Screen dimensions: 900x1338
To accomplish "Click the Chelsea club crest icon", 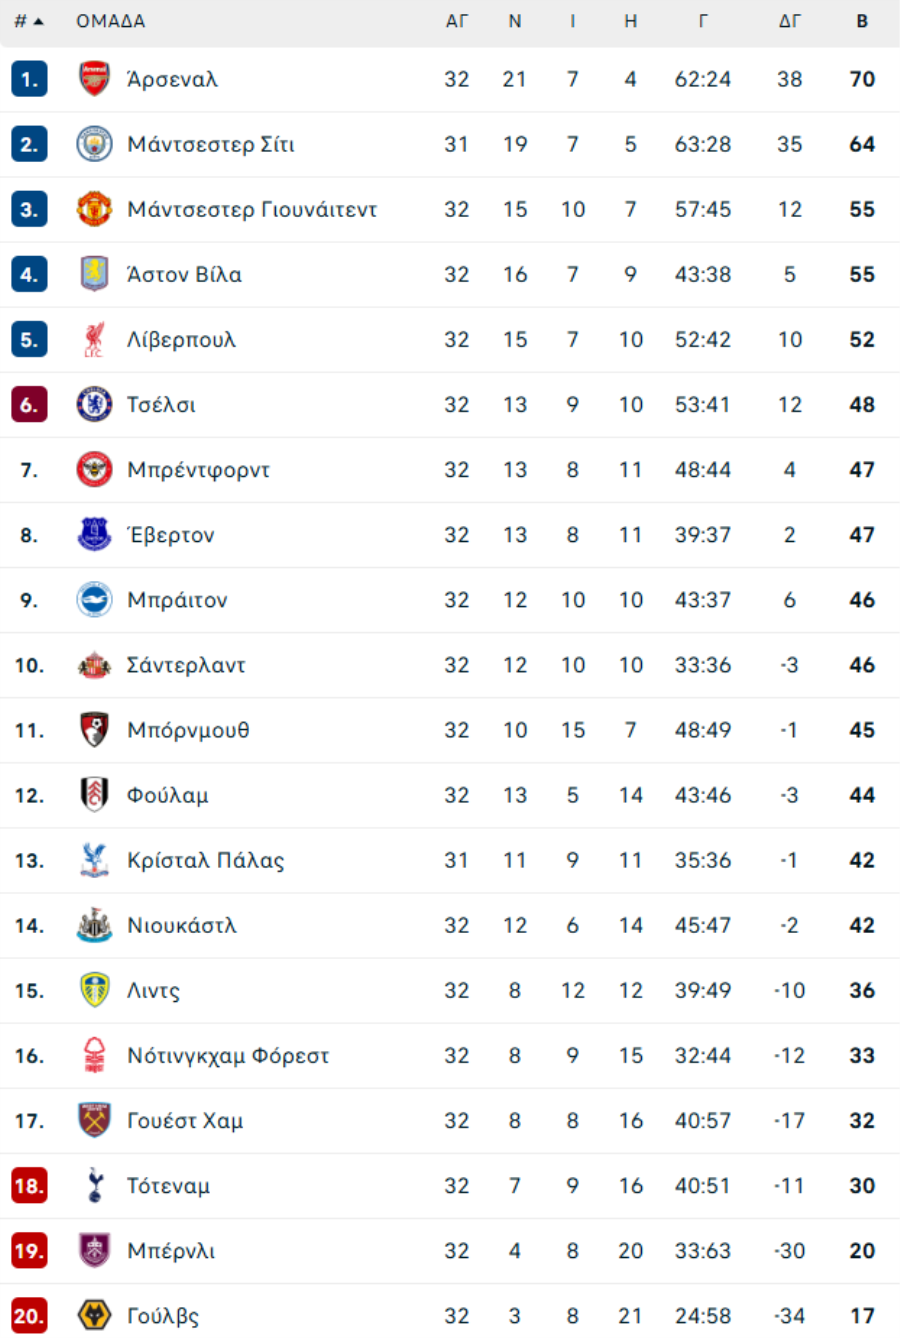I will pos(94,405).
